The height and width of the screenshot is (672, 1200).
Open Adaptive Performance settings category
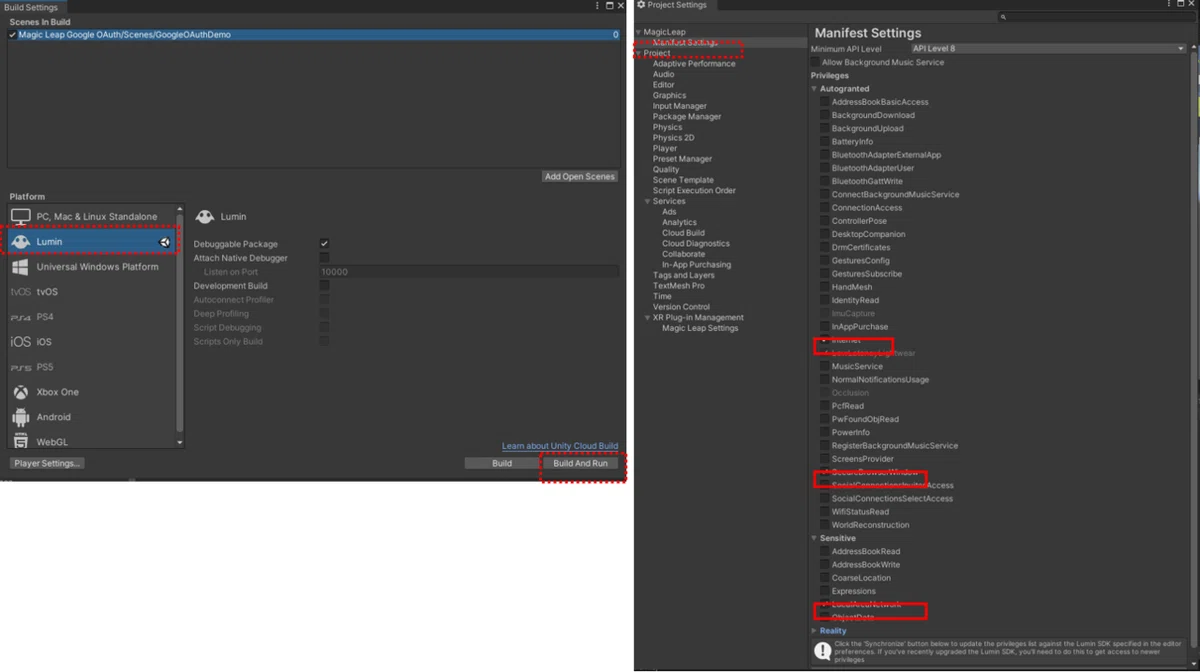coord(694,64)
